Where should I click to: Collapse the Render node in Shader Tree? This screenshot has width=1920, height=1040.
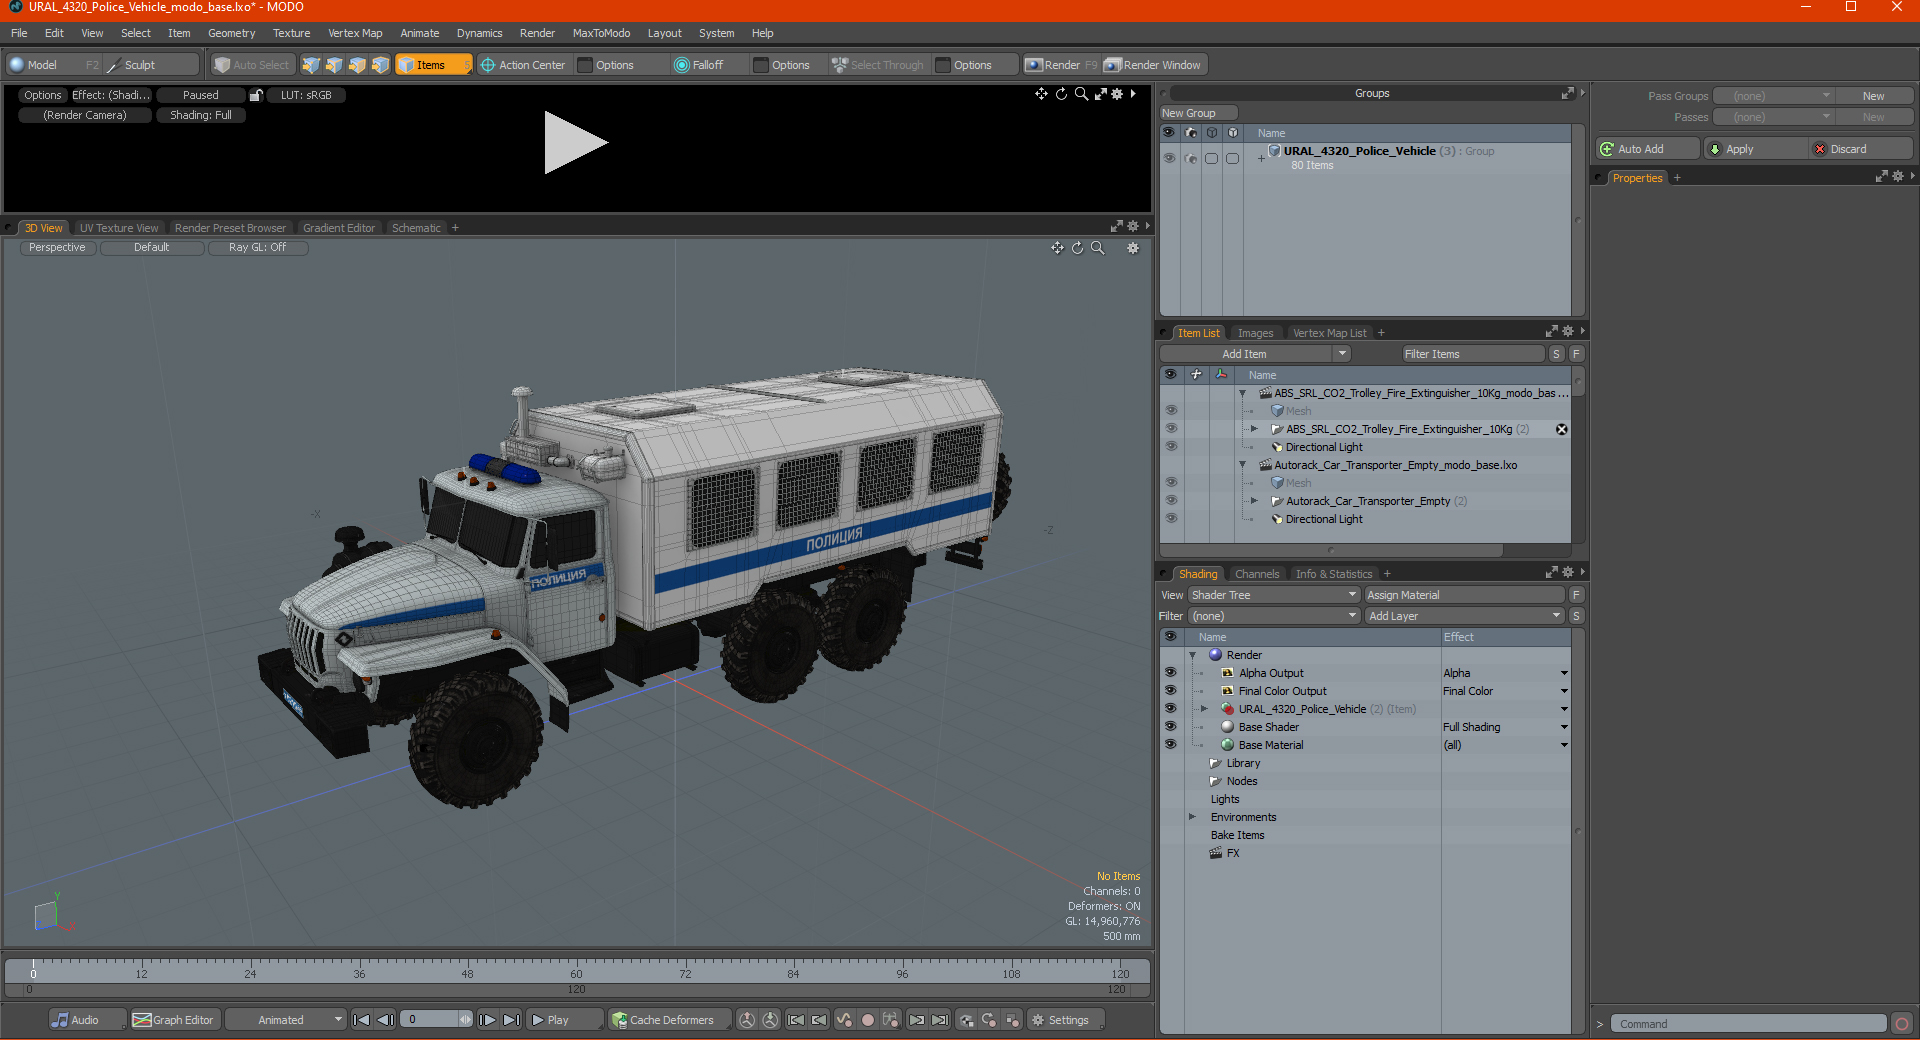click(x=1192, y=655)
